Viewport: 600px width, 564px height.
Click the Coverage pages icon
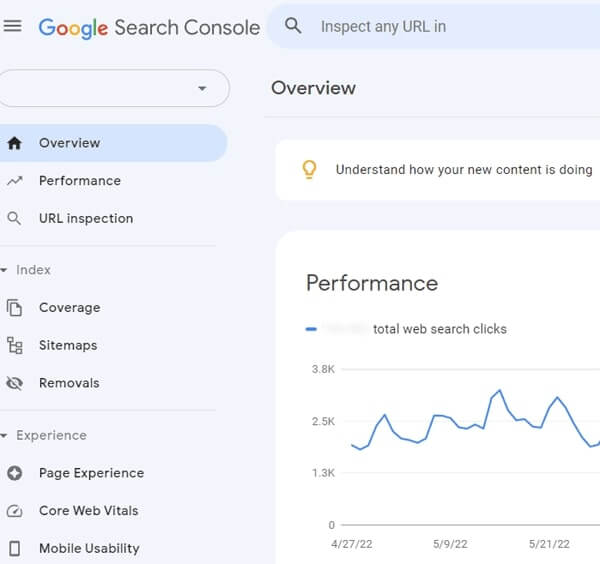click(14, 308)
